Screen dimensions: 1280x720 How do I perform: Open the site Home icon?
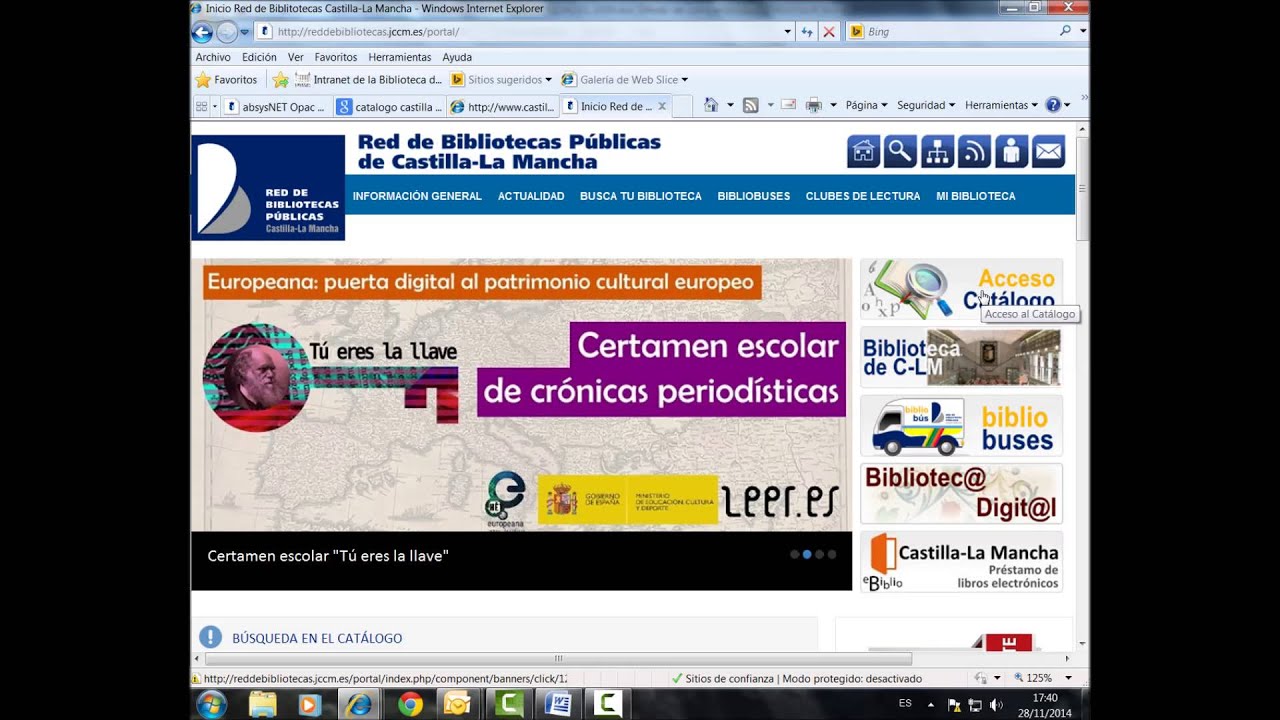pyautogui.click(x=864, y=152)
